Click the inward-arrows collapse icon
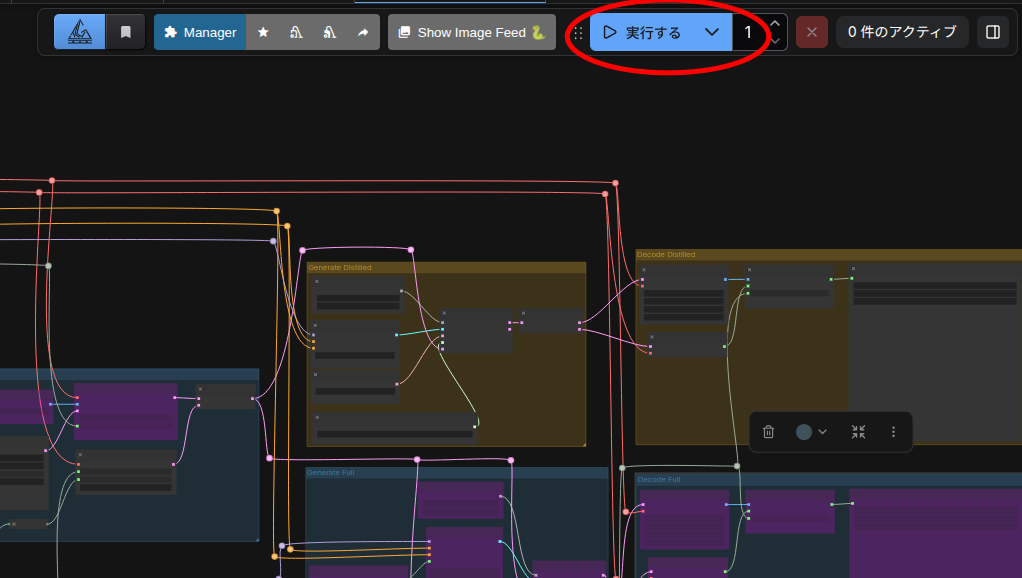 (858, 432)
